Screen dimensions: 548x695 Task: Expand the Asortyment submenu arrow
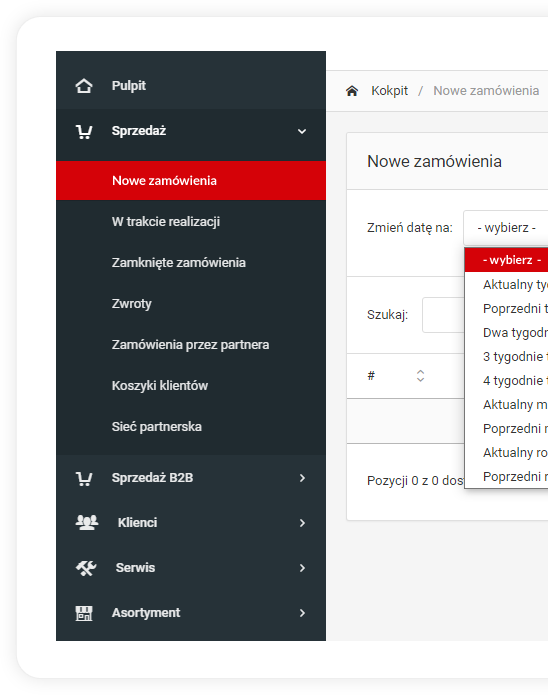302,613
